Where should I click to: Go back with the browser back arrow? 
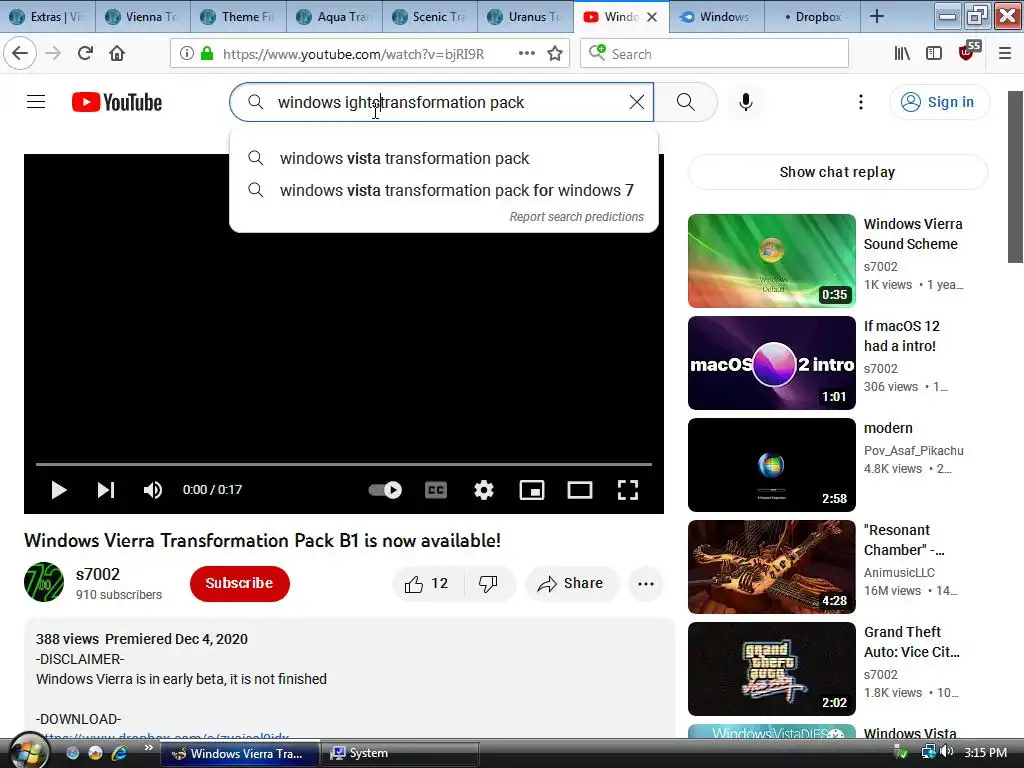[x=20, y=54]
